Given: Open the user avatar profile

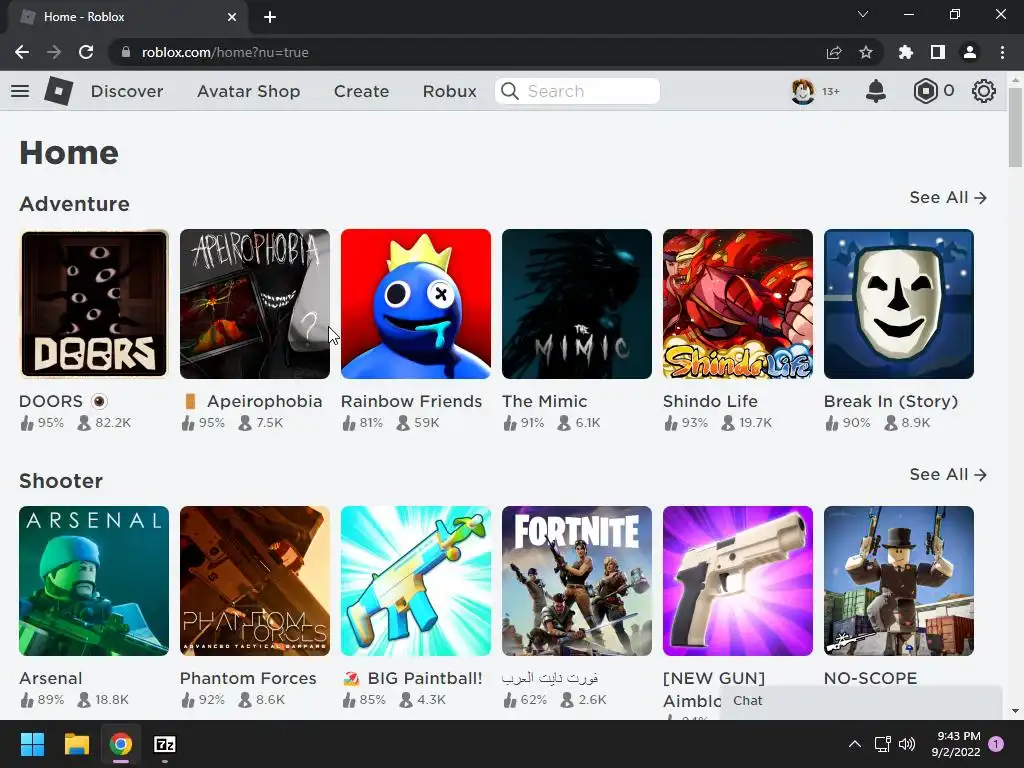Looking at the screenshot, I should click(x=803, y=91).
